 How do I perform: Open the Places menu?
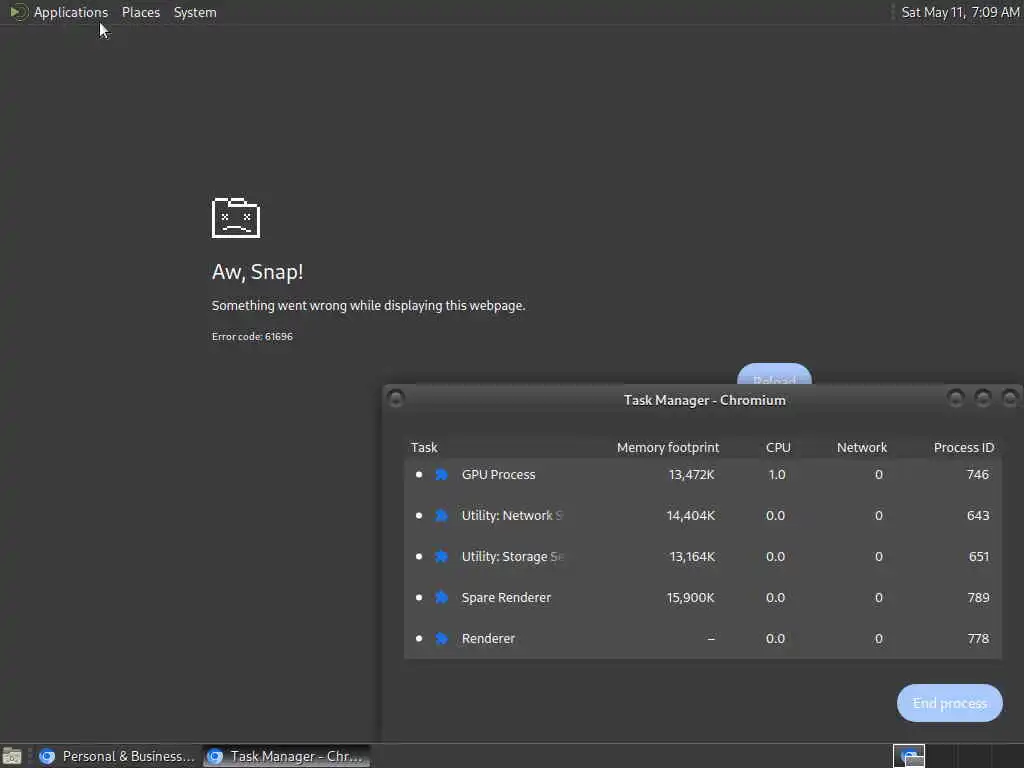(x=140, y=12)
